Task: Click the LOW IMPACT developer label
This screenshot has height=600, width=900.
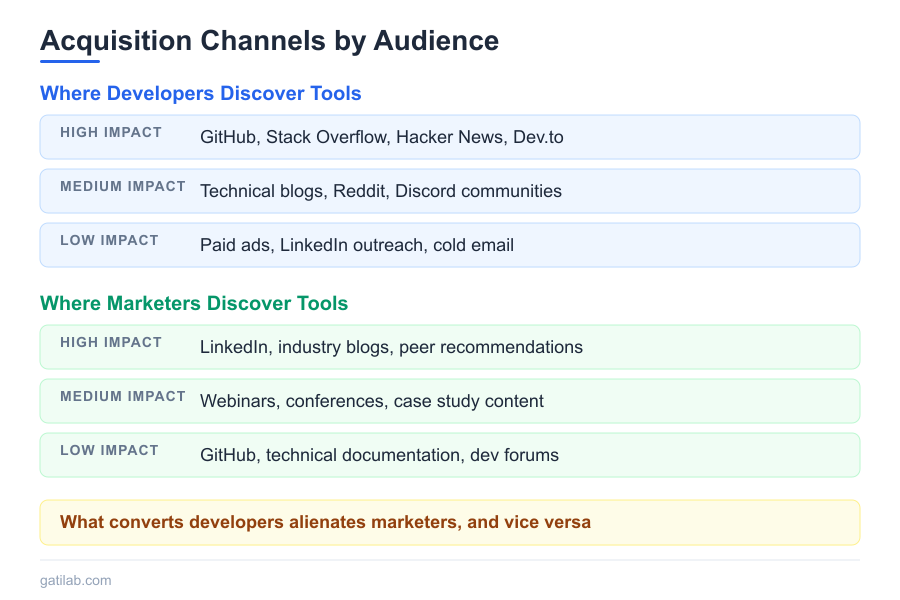Action: 110,240
